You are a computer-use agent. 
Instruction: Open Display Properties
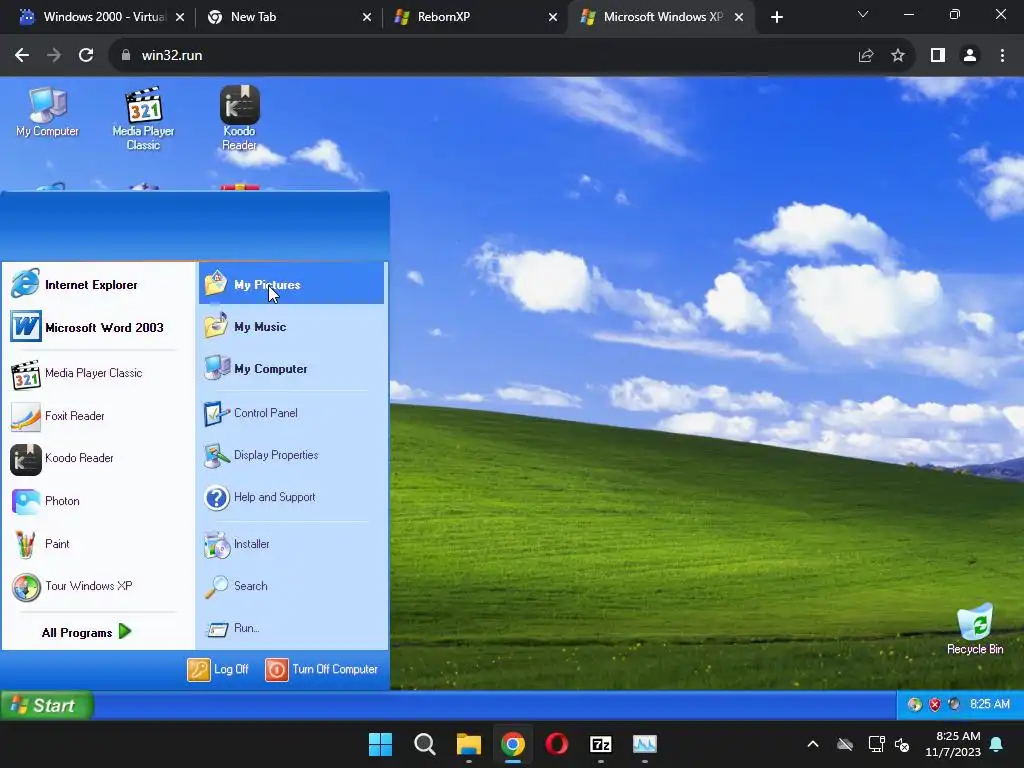pos(291,455)
